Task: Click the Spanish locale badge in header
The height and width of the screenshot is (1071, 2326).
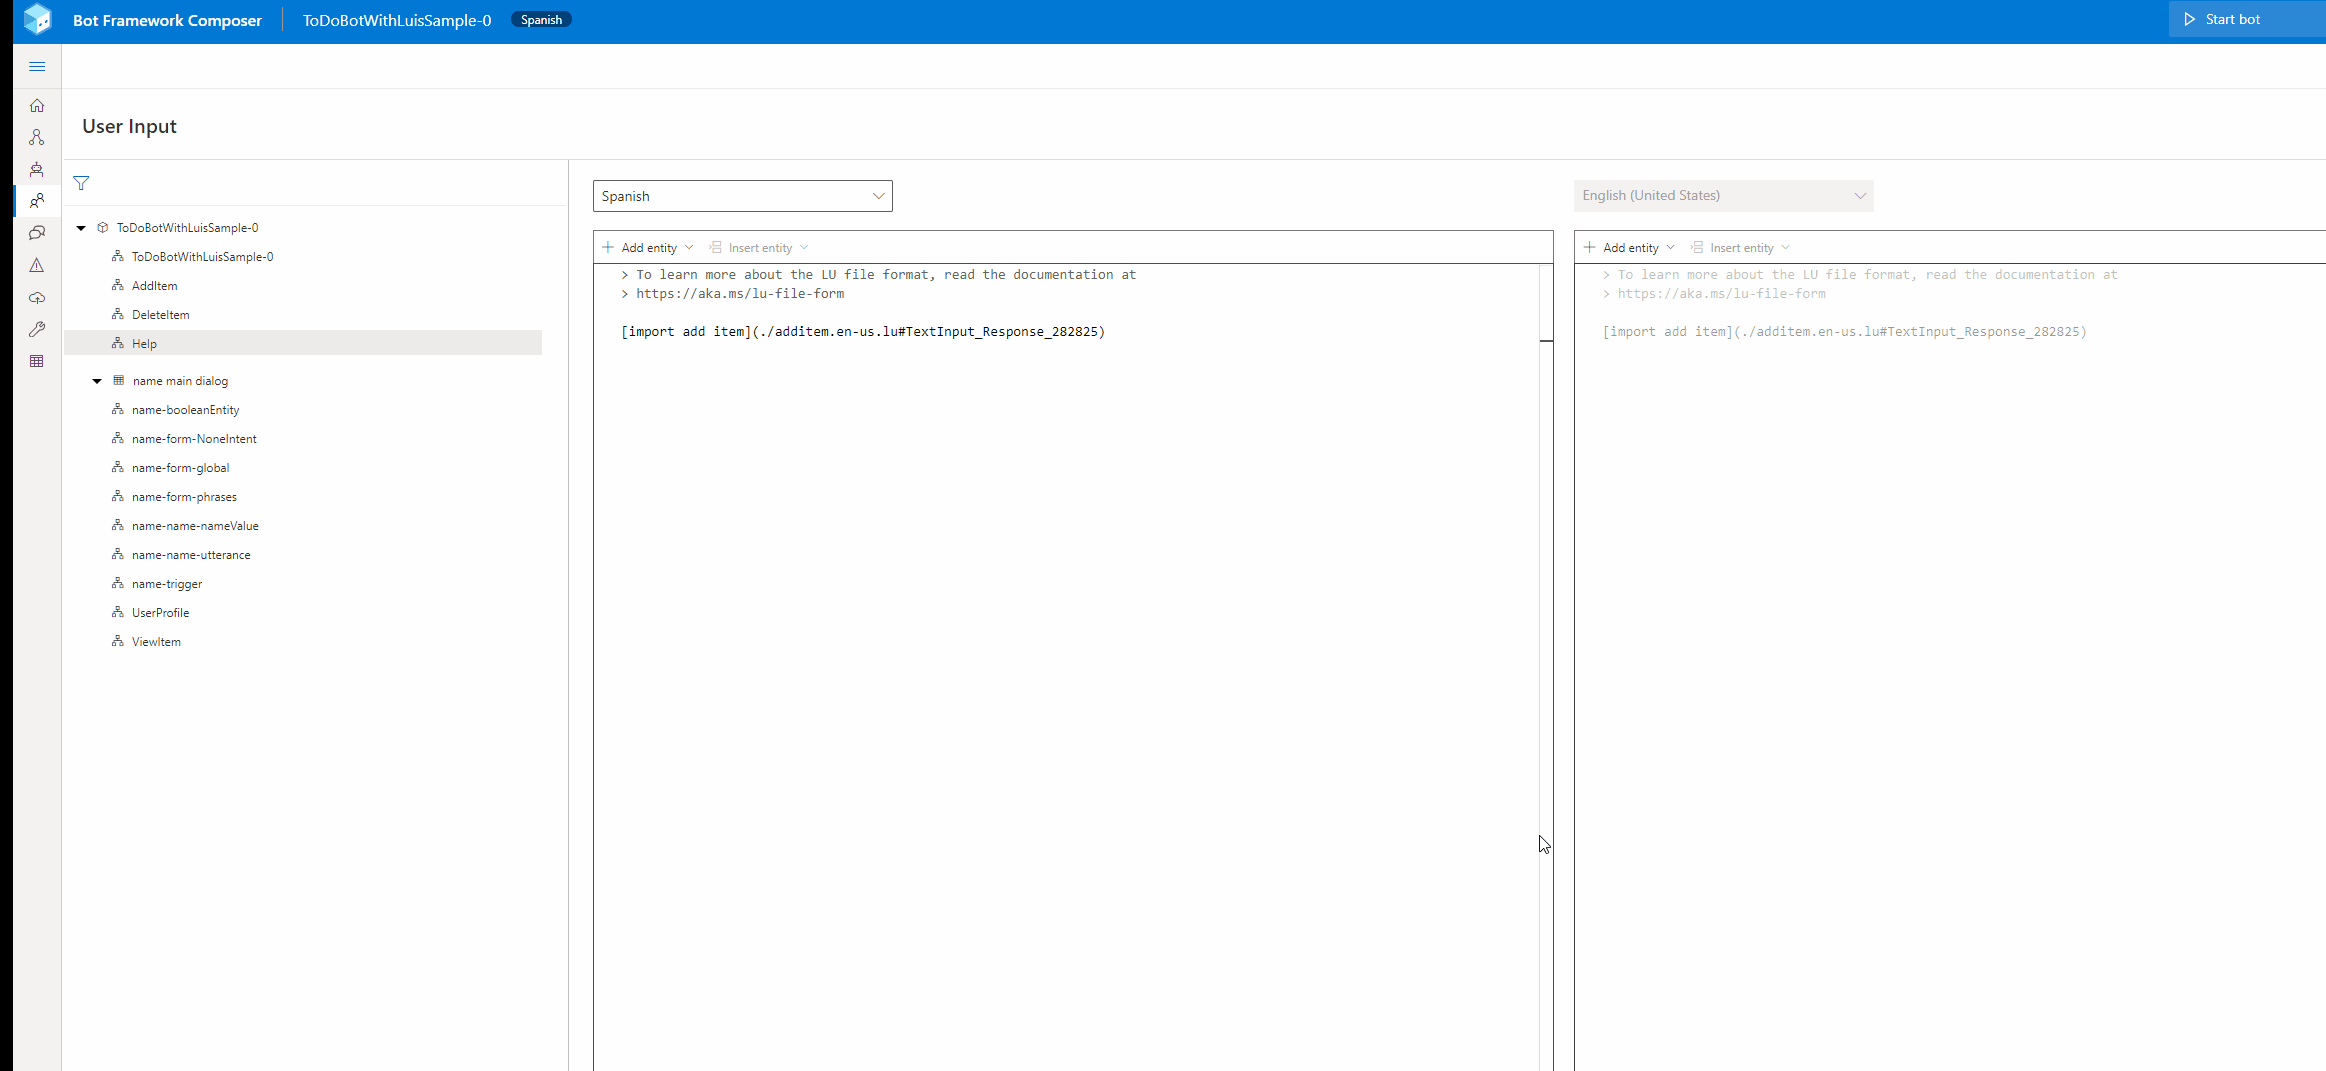Action: (541, 20)
